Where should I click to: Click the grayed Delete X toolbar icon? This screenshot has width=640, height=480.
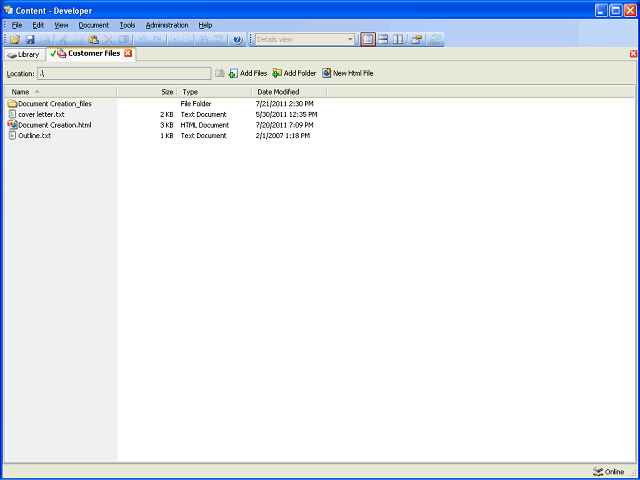[109, 40]
